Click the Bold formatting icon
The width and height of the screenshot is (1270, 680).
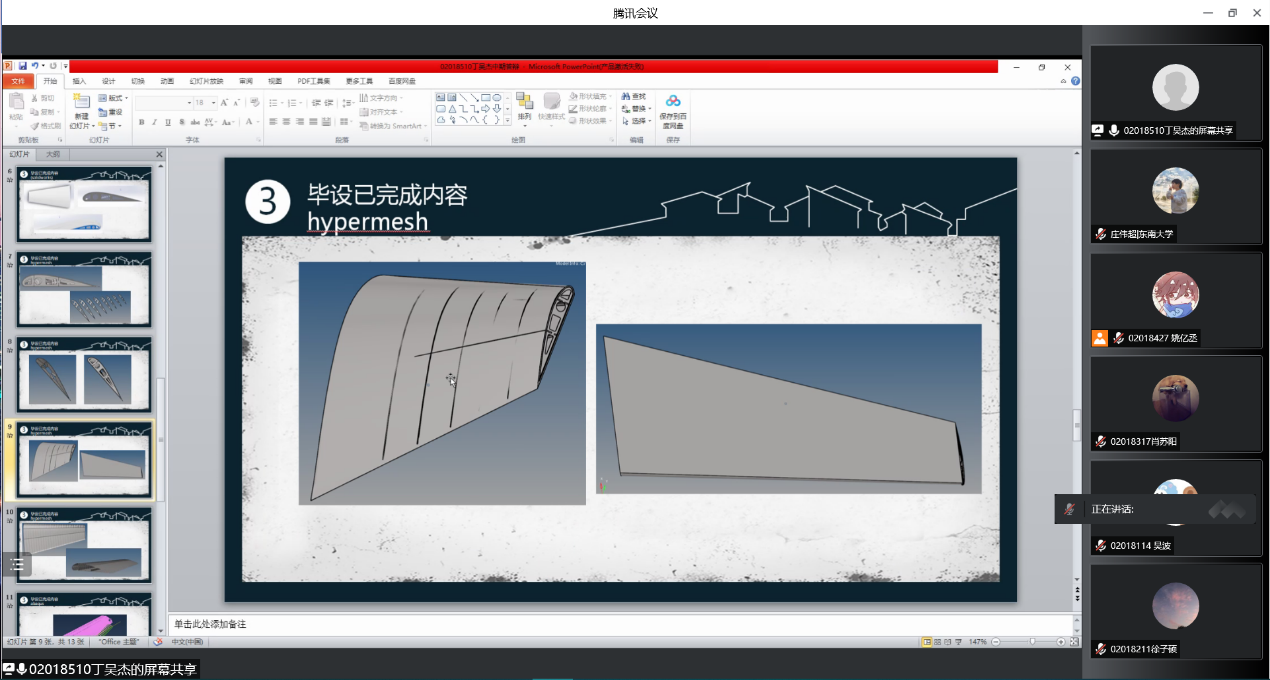141,122
